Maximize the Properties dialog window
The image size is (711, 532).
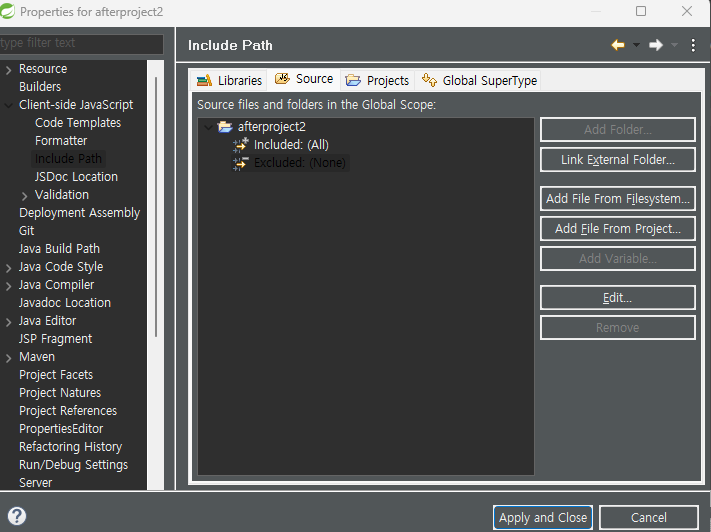641,11
